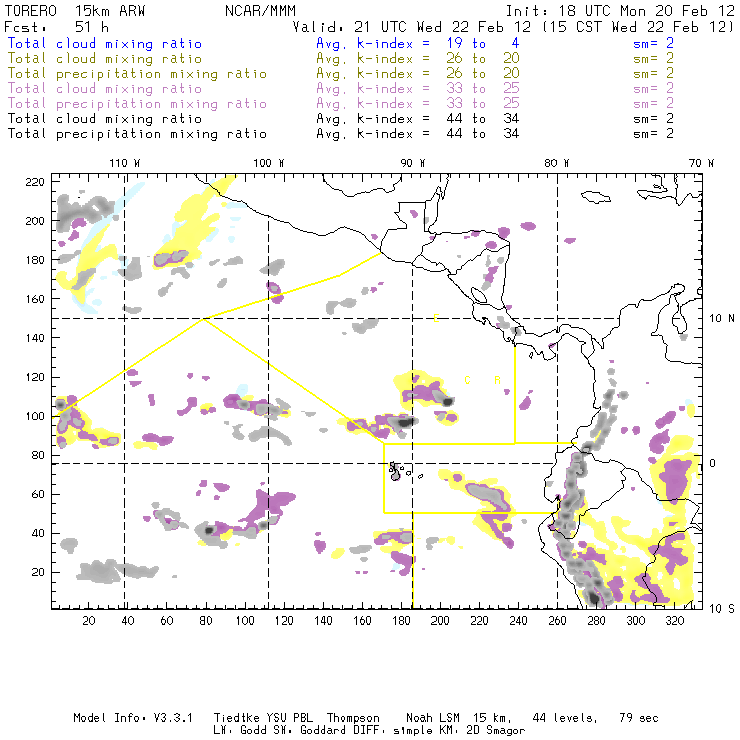740x740 pixels.
Task: Click the x-axis tick label "60"
Action: (167, 621)
